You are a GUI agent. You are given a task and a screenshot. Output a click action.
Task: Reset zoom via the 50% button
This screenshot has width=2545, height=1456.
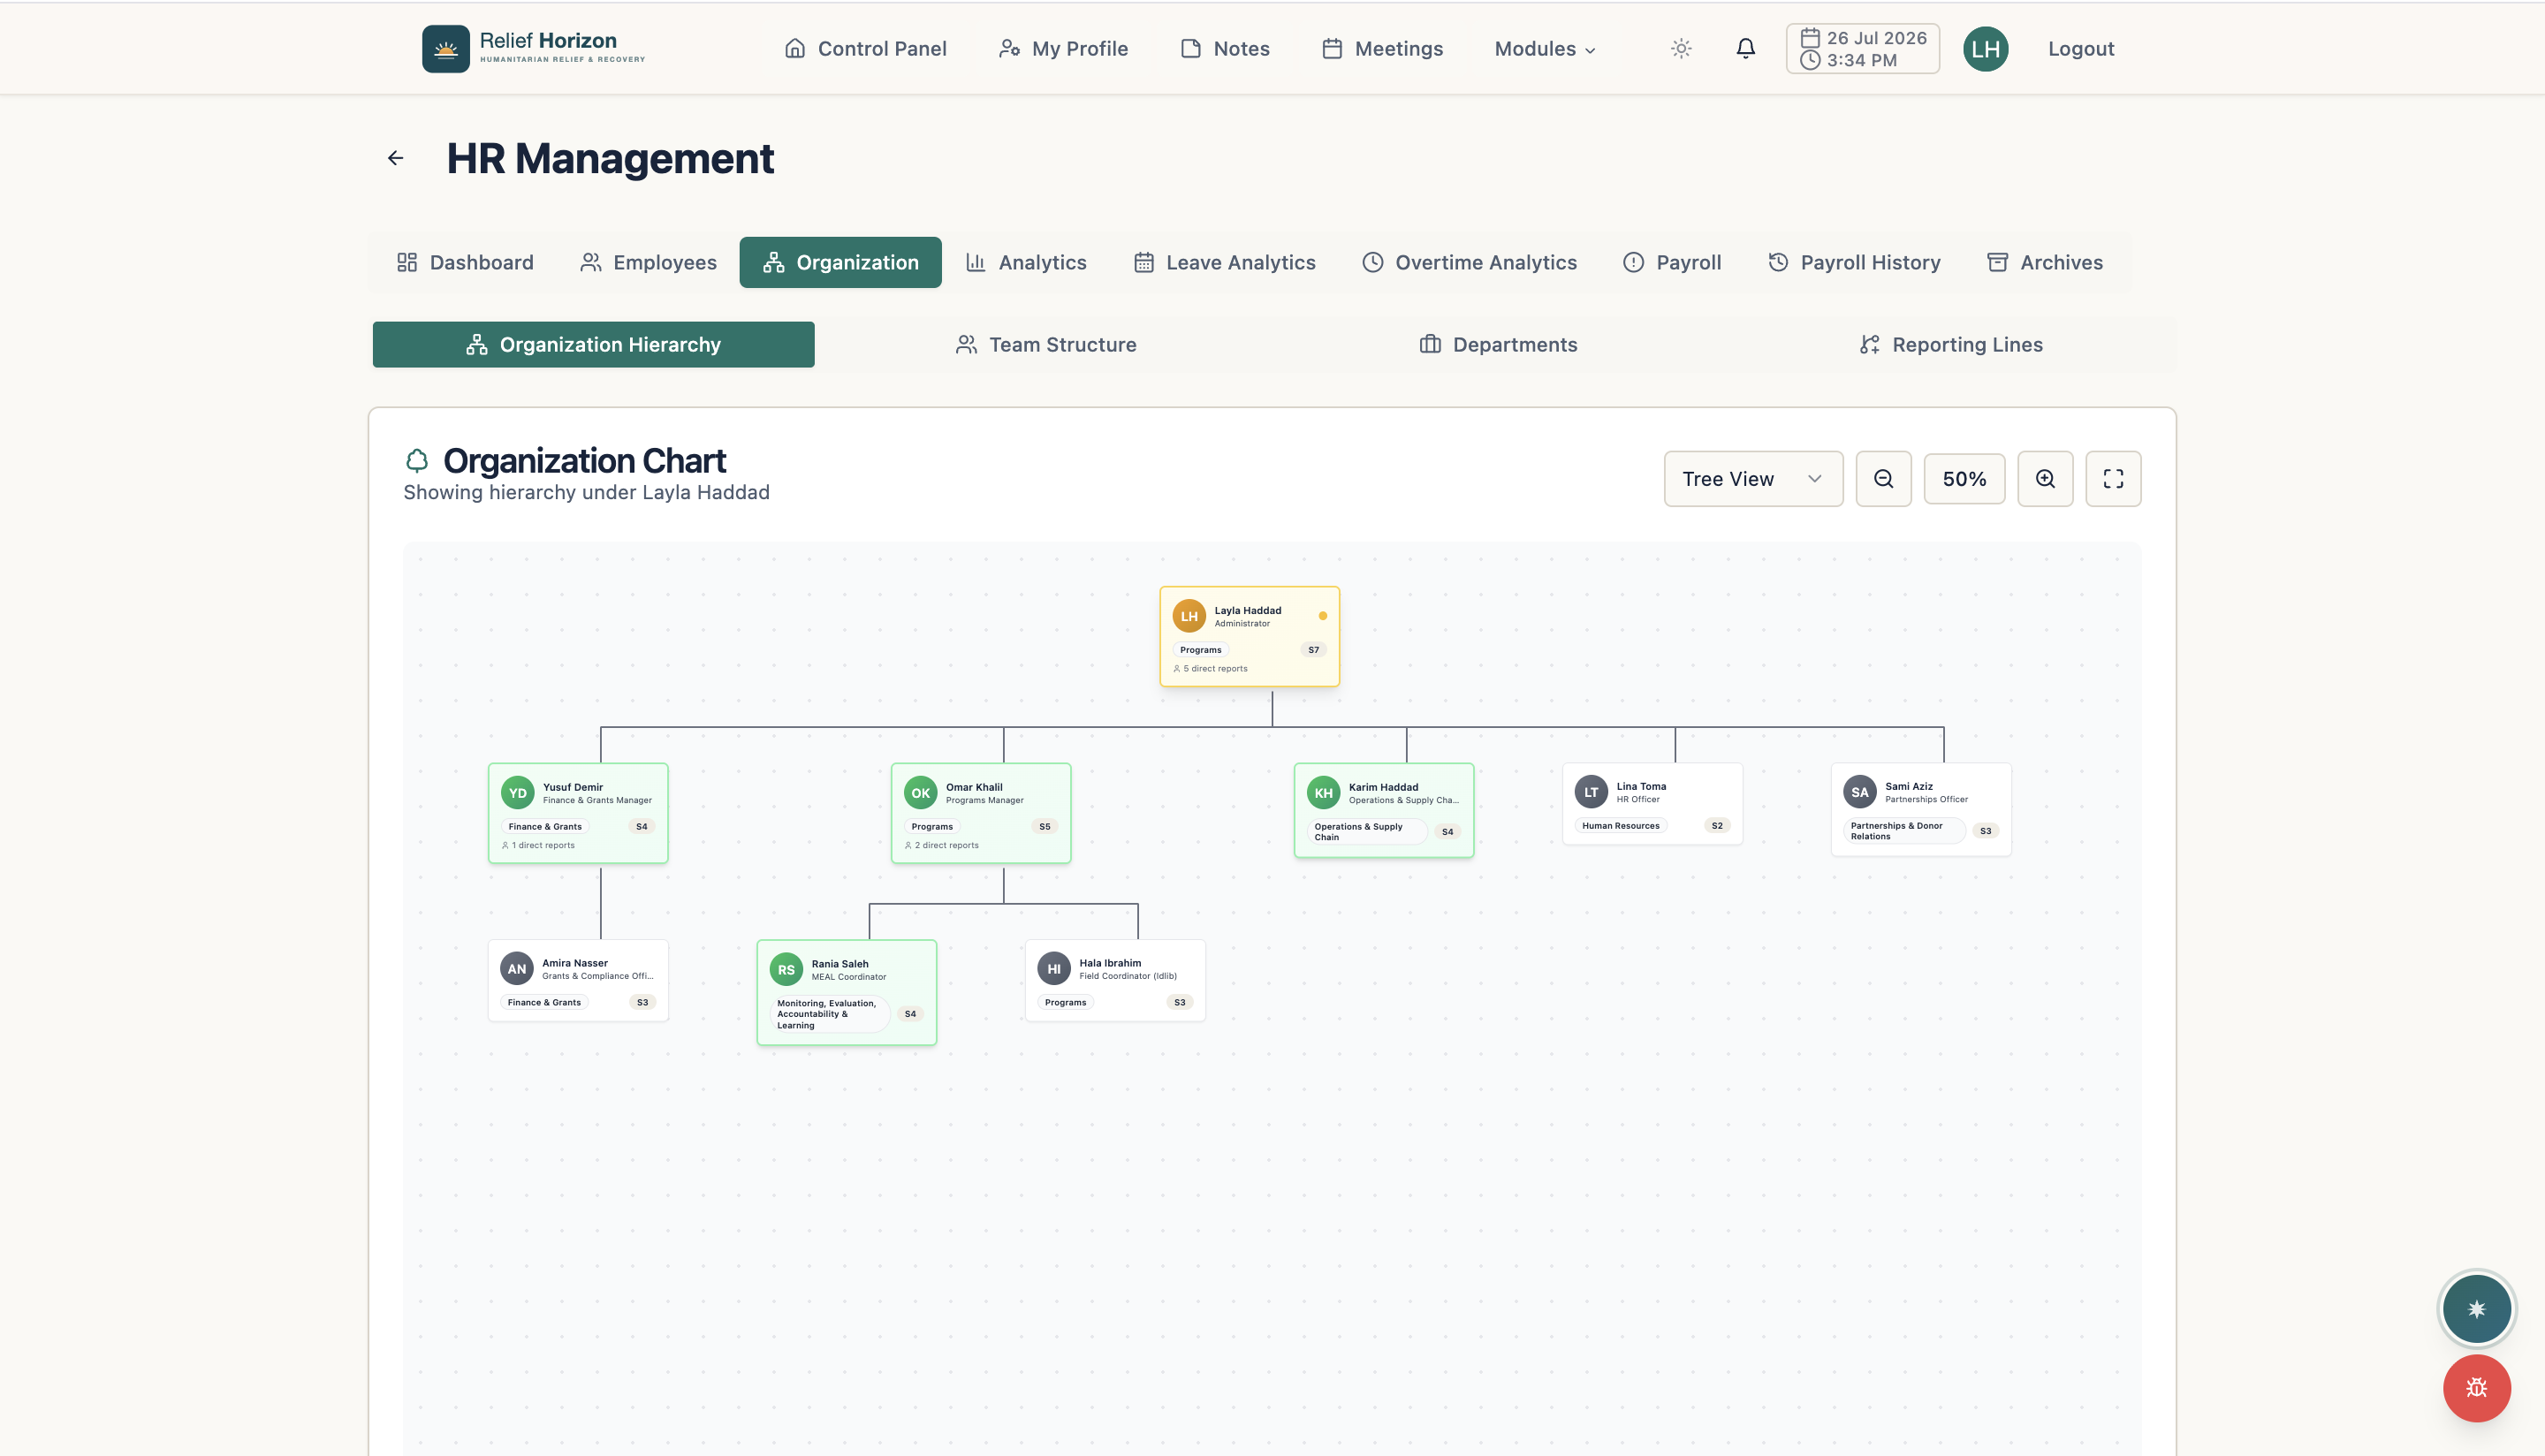click(x=1964, y=479)
